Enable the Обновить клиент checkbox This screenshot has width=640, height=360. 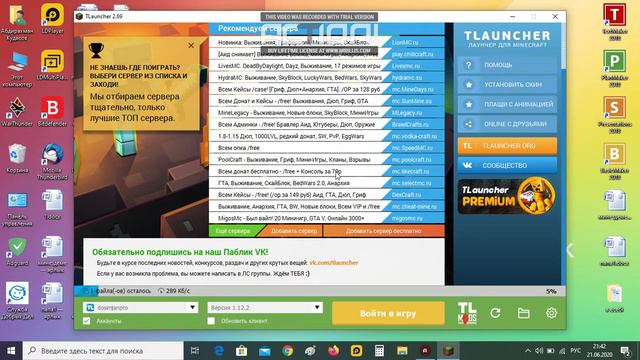(x=211, y=321)
